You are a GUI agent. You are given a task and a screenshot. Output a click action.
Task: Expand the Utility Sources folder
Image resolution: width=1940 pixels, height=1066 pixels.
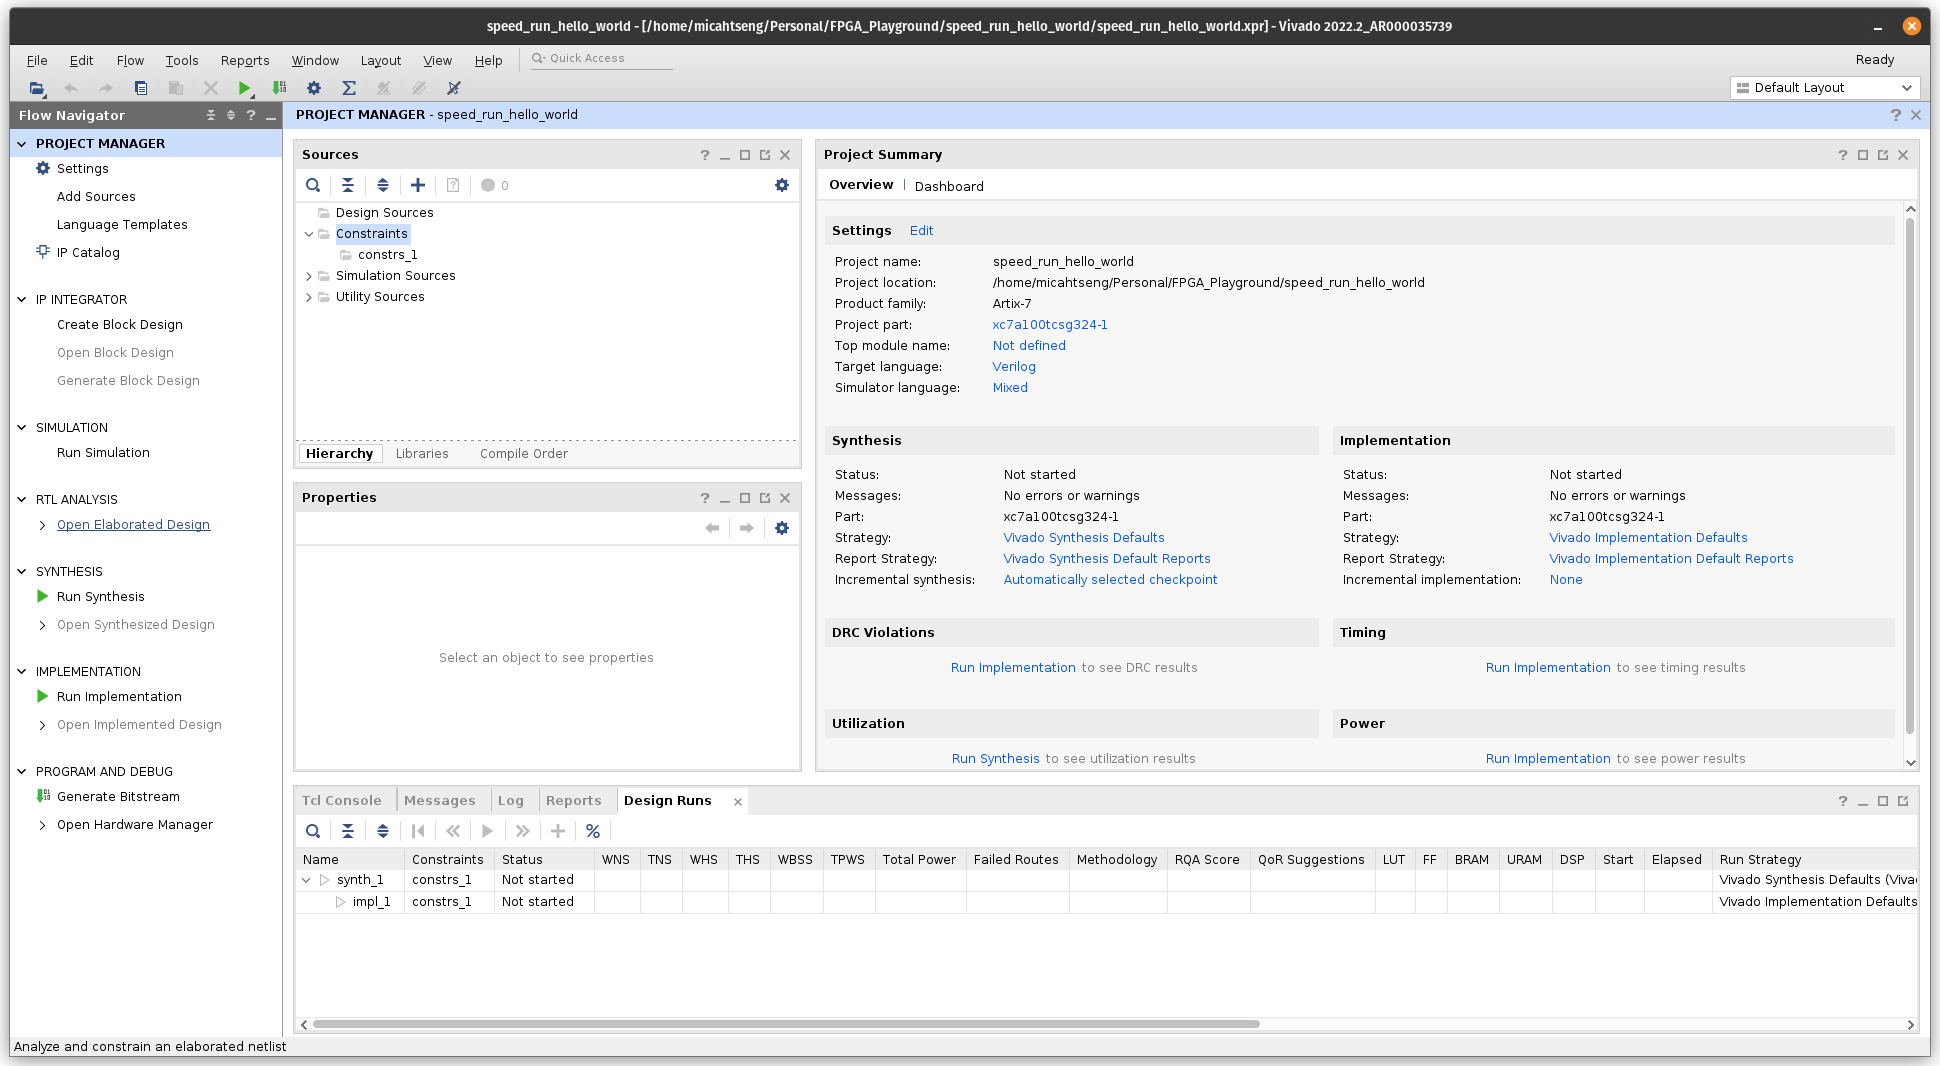309,297
